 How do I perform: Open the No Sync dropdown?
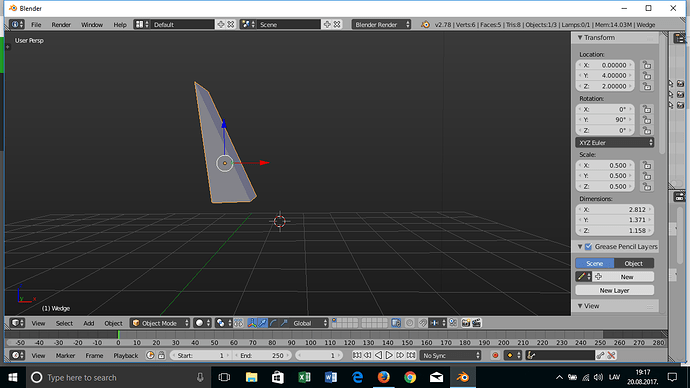[x=451, y=355]
